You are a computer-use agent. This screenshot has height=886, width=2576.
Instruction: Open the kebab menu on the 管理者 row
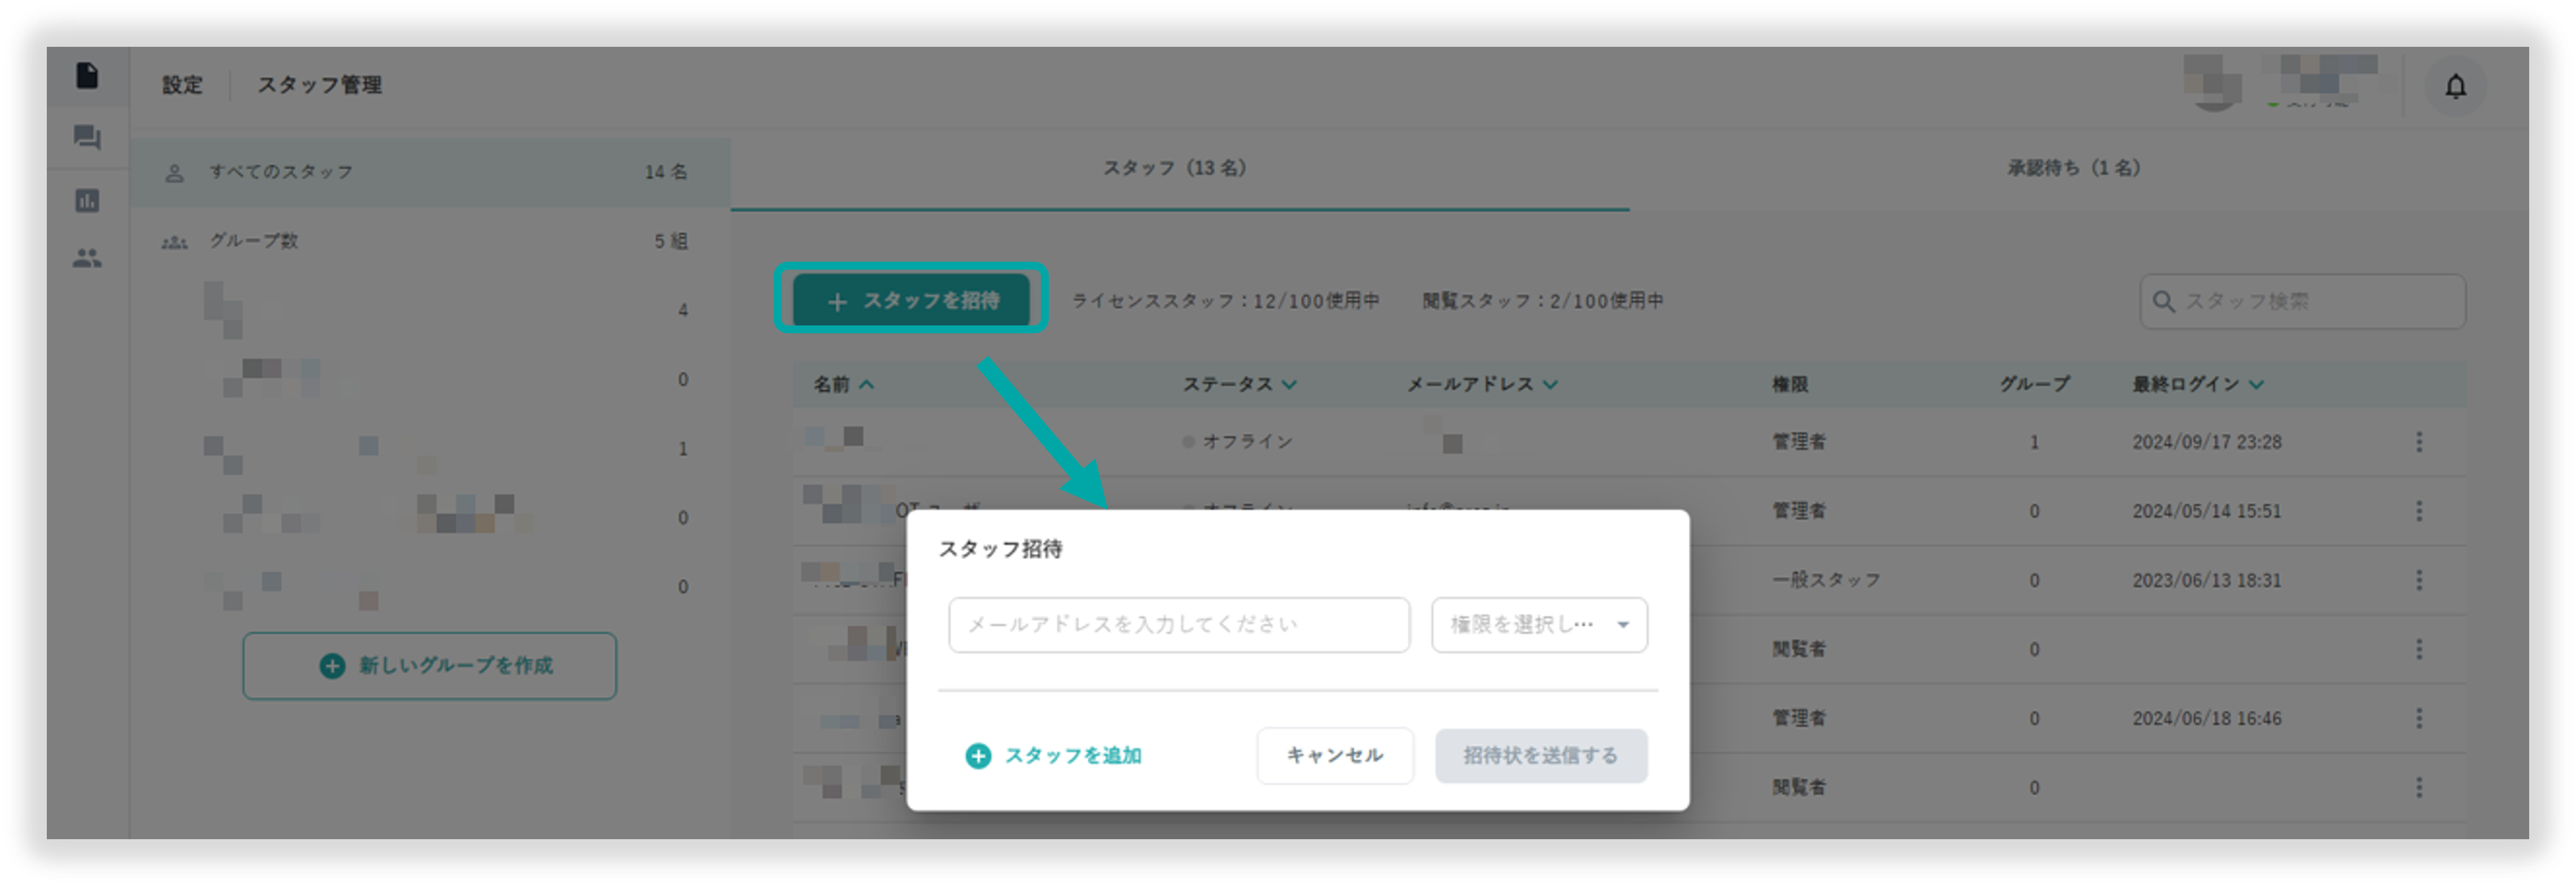tap(2419, 441)
